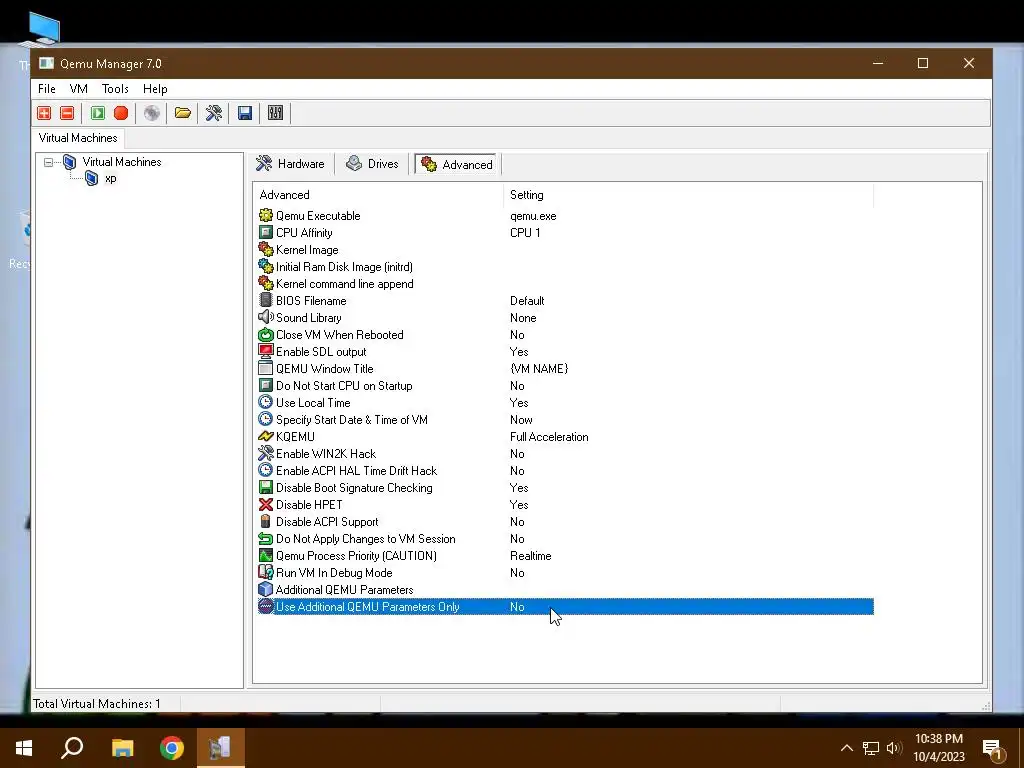Show hidden system tray icons

pos(846,748)
